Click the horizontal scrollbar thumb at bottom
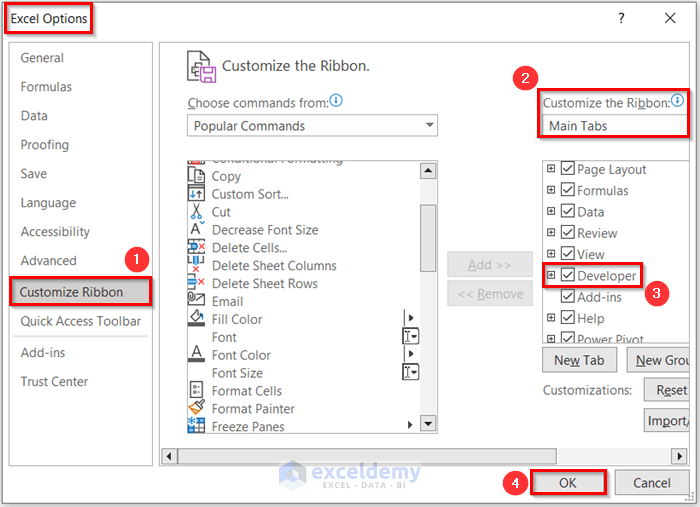This screenshot has width=700, height=507. [x=367, y=456]
